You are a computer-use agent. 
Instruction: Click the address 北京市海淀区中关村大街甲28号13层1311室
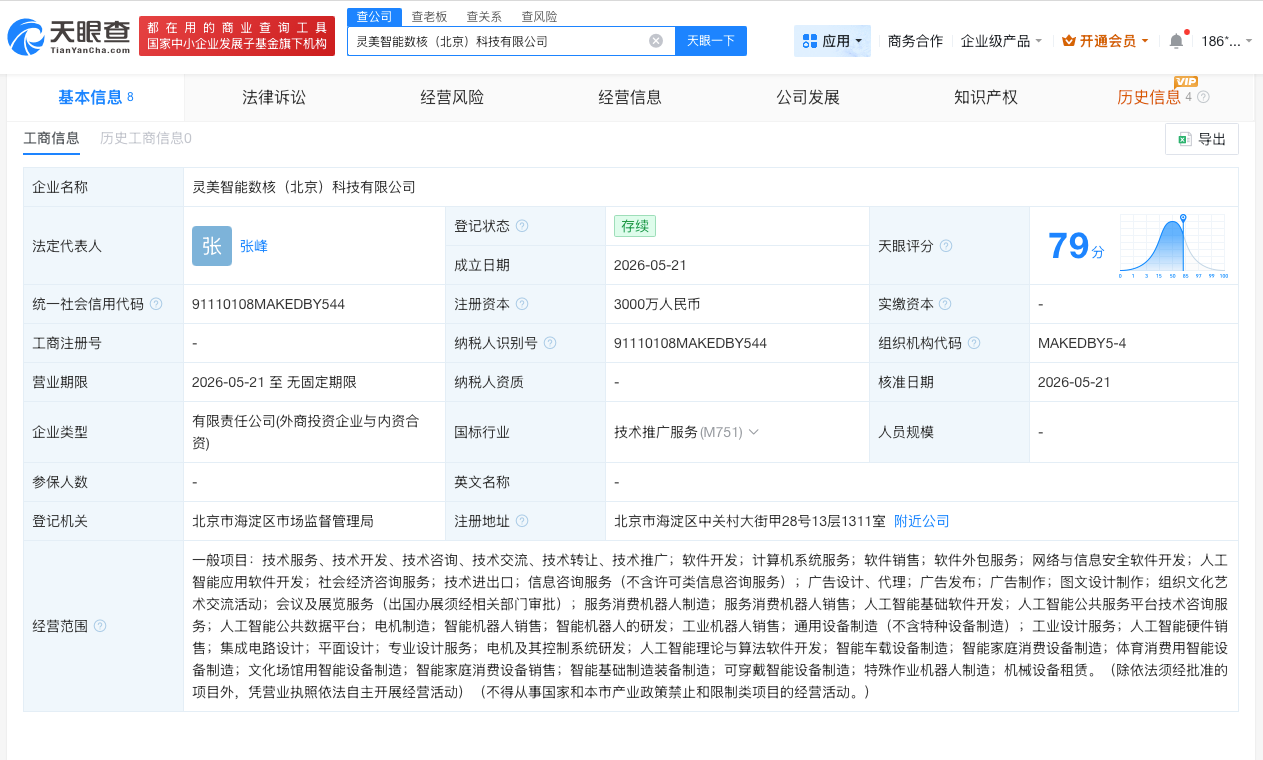tap(750, 521)
